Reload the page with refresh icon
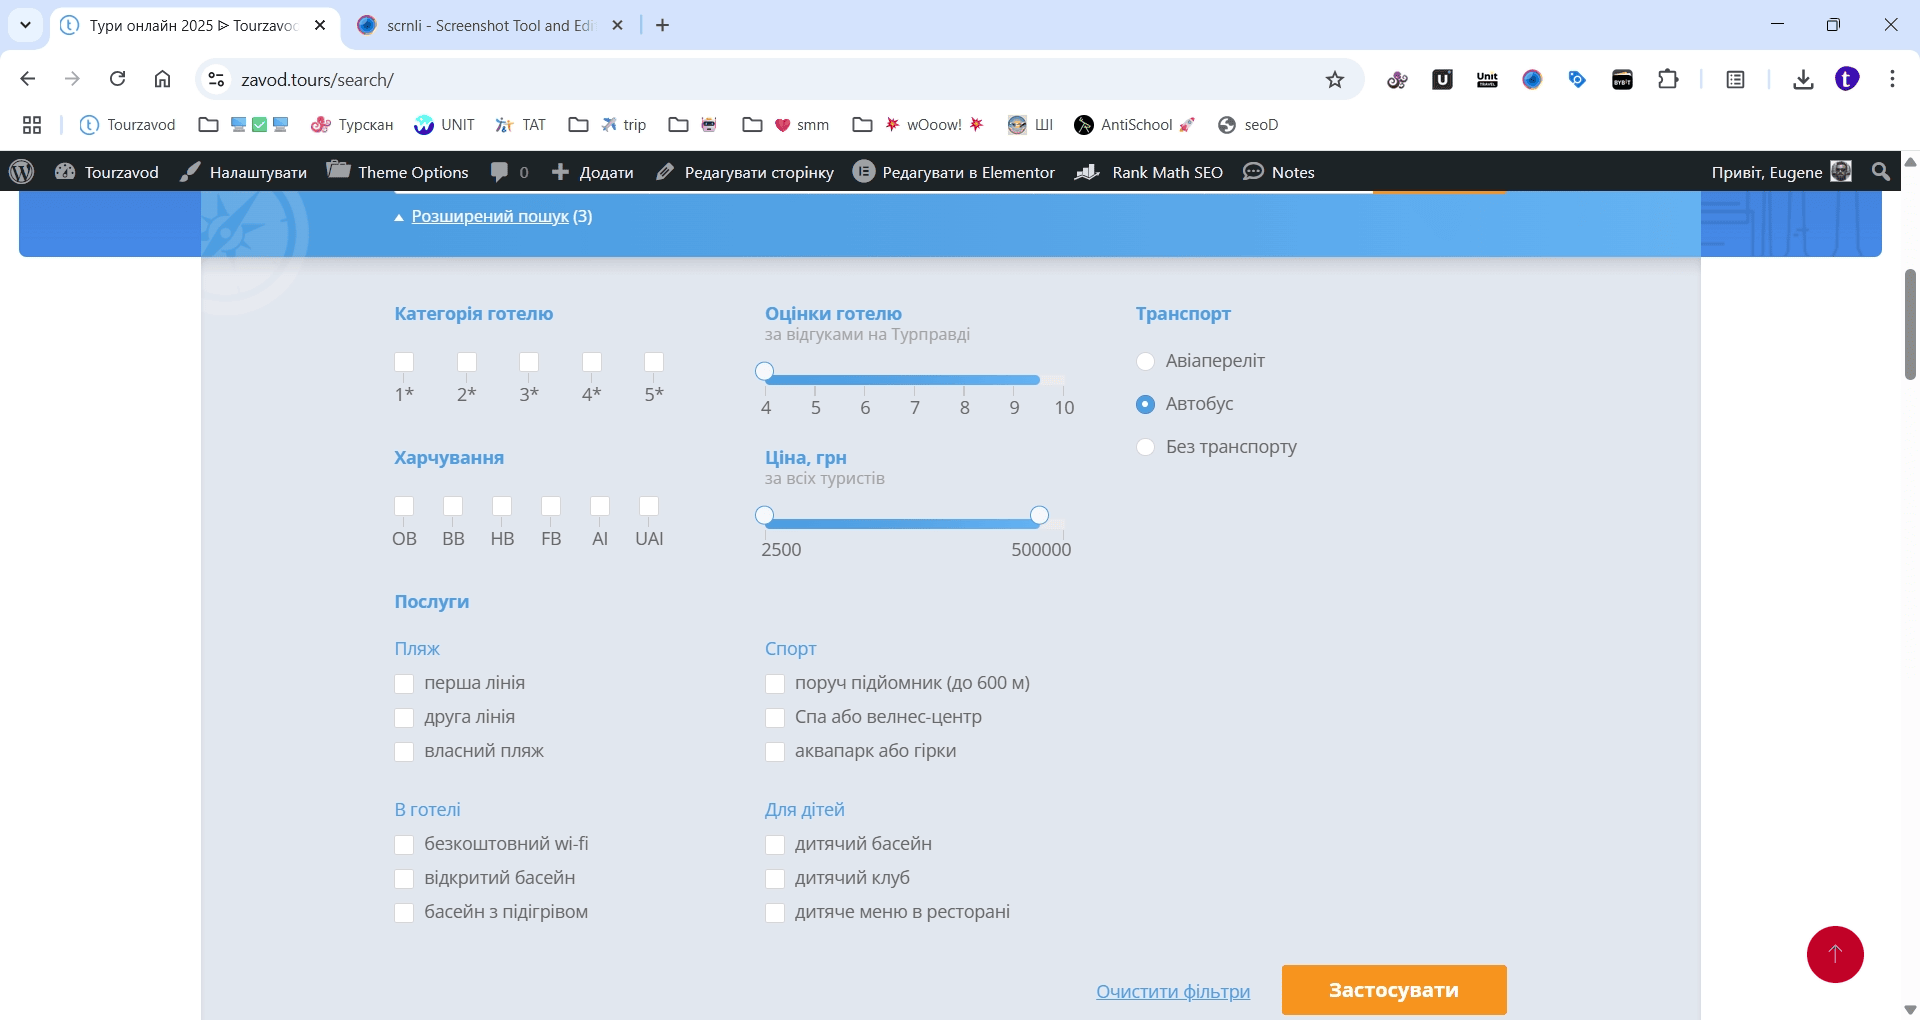This screenshot has height=1020, width=1920. 118,79
